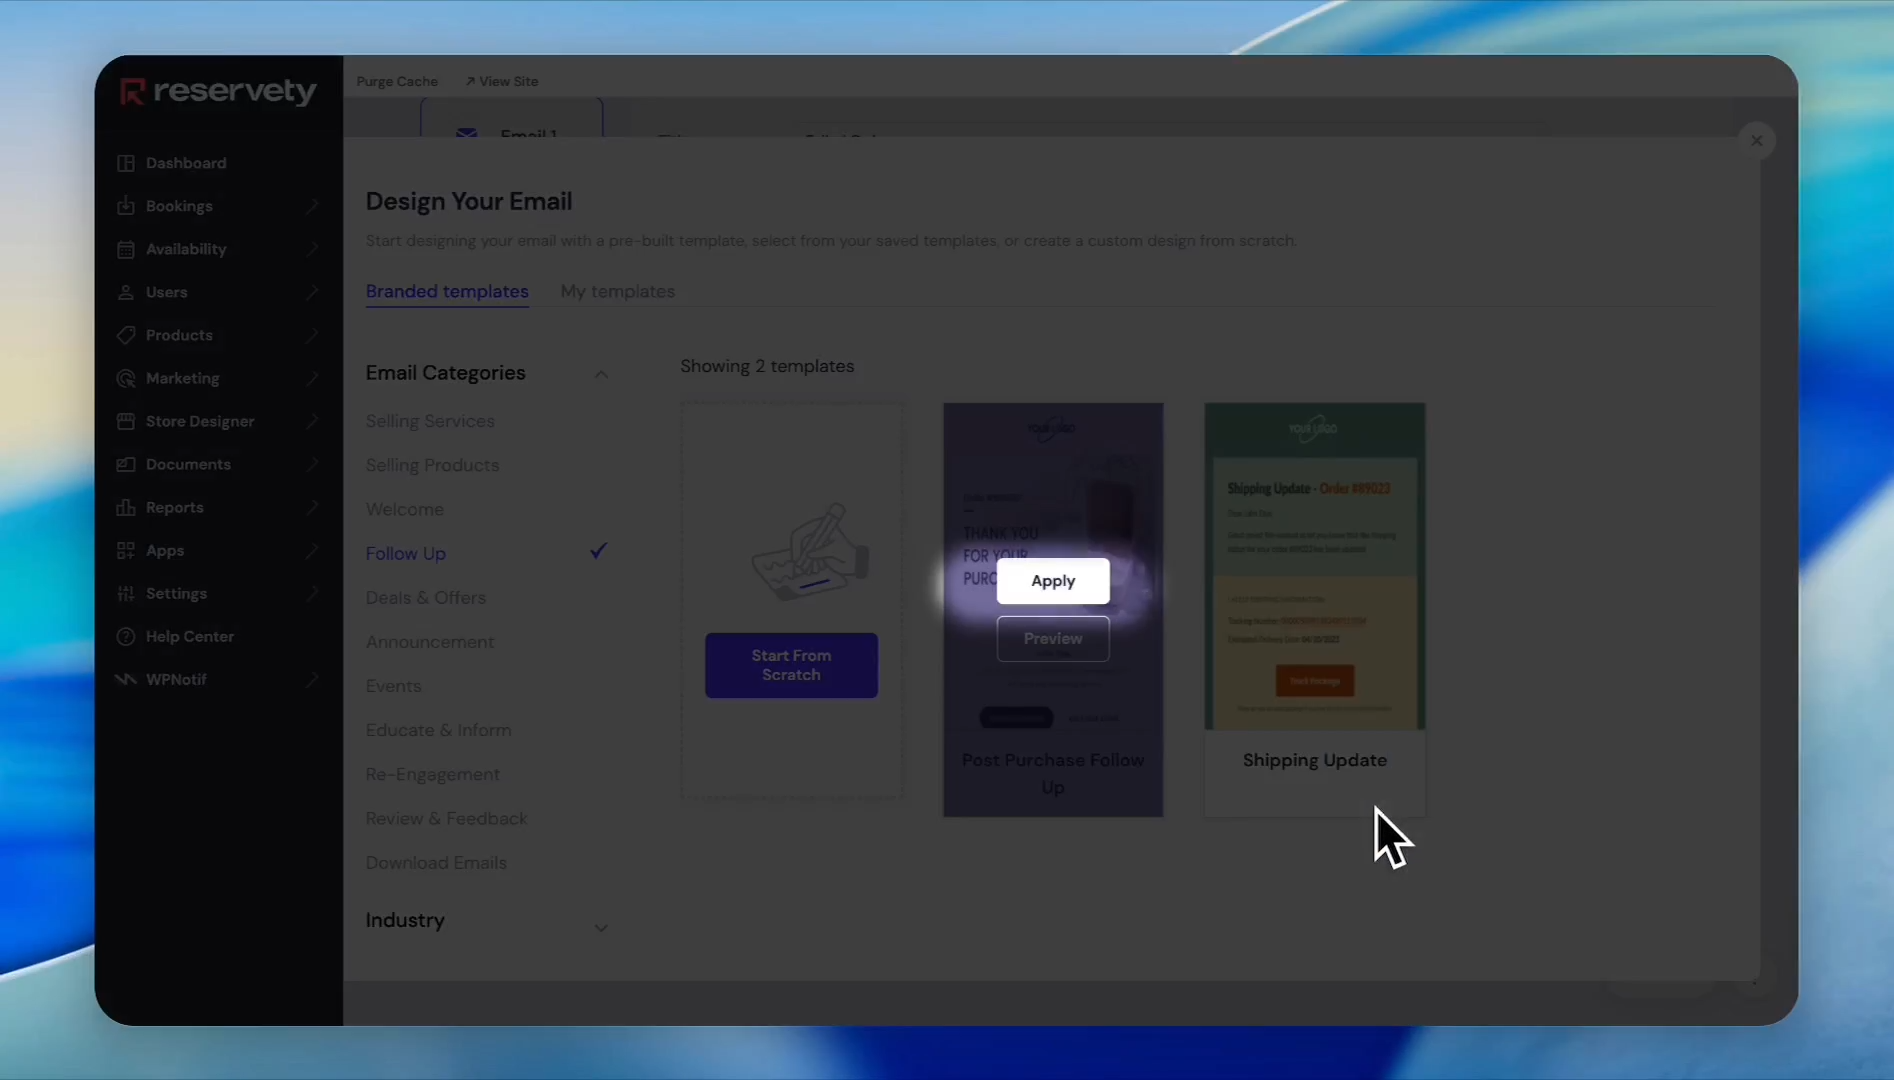Click the Documents sidebar icon
The image size is (1894, 1080).
(126, 464)
